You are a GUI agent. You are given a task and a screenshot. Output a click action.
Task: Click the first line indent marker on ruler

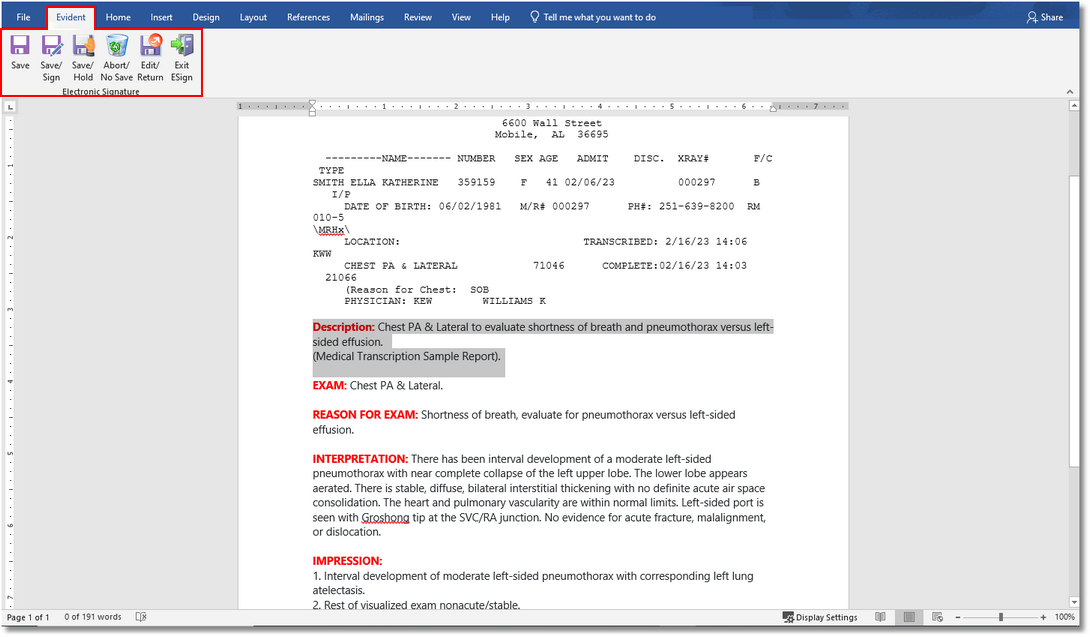tap(312, 104)
